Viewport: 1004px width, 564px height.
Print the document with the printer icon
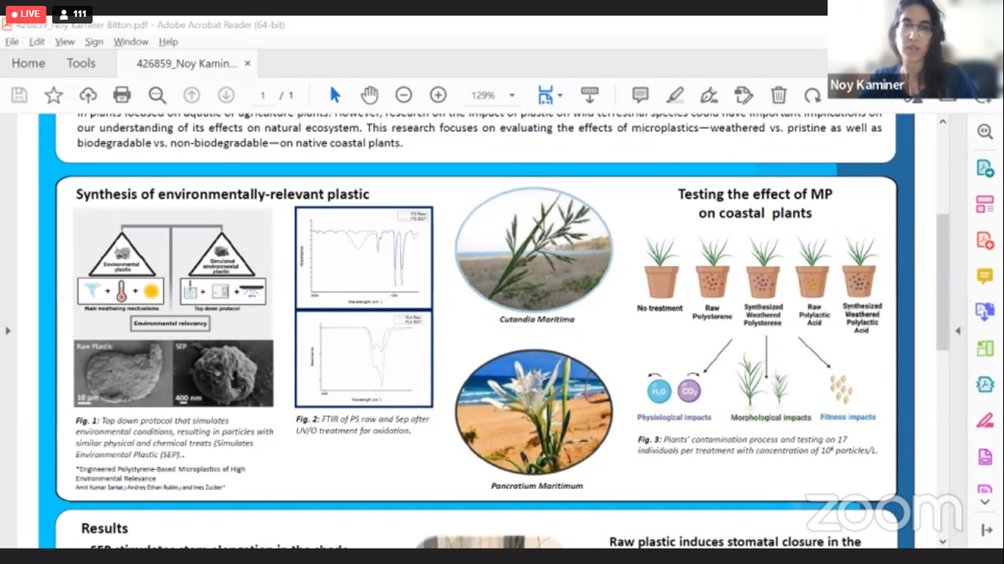pyautogui.click(x=122, y=95)
